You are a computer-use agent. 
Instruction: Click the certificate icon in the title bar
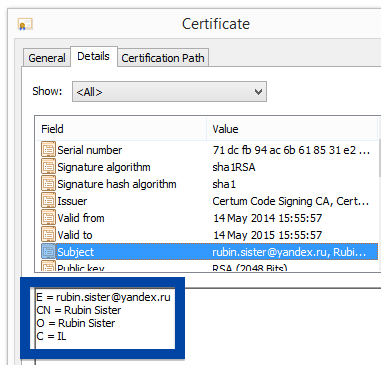pos(25,24)
